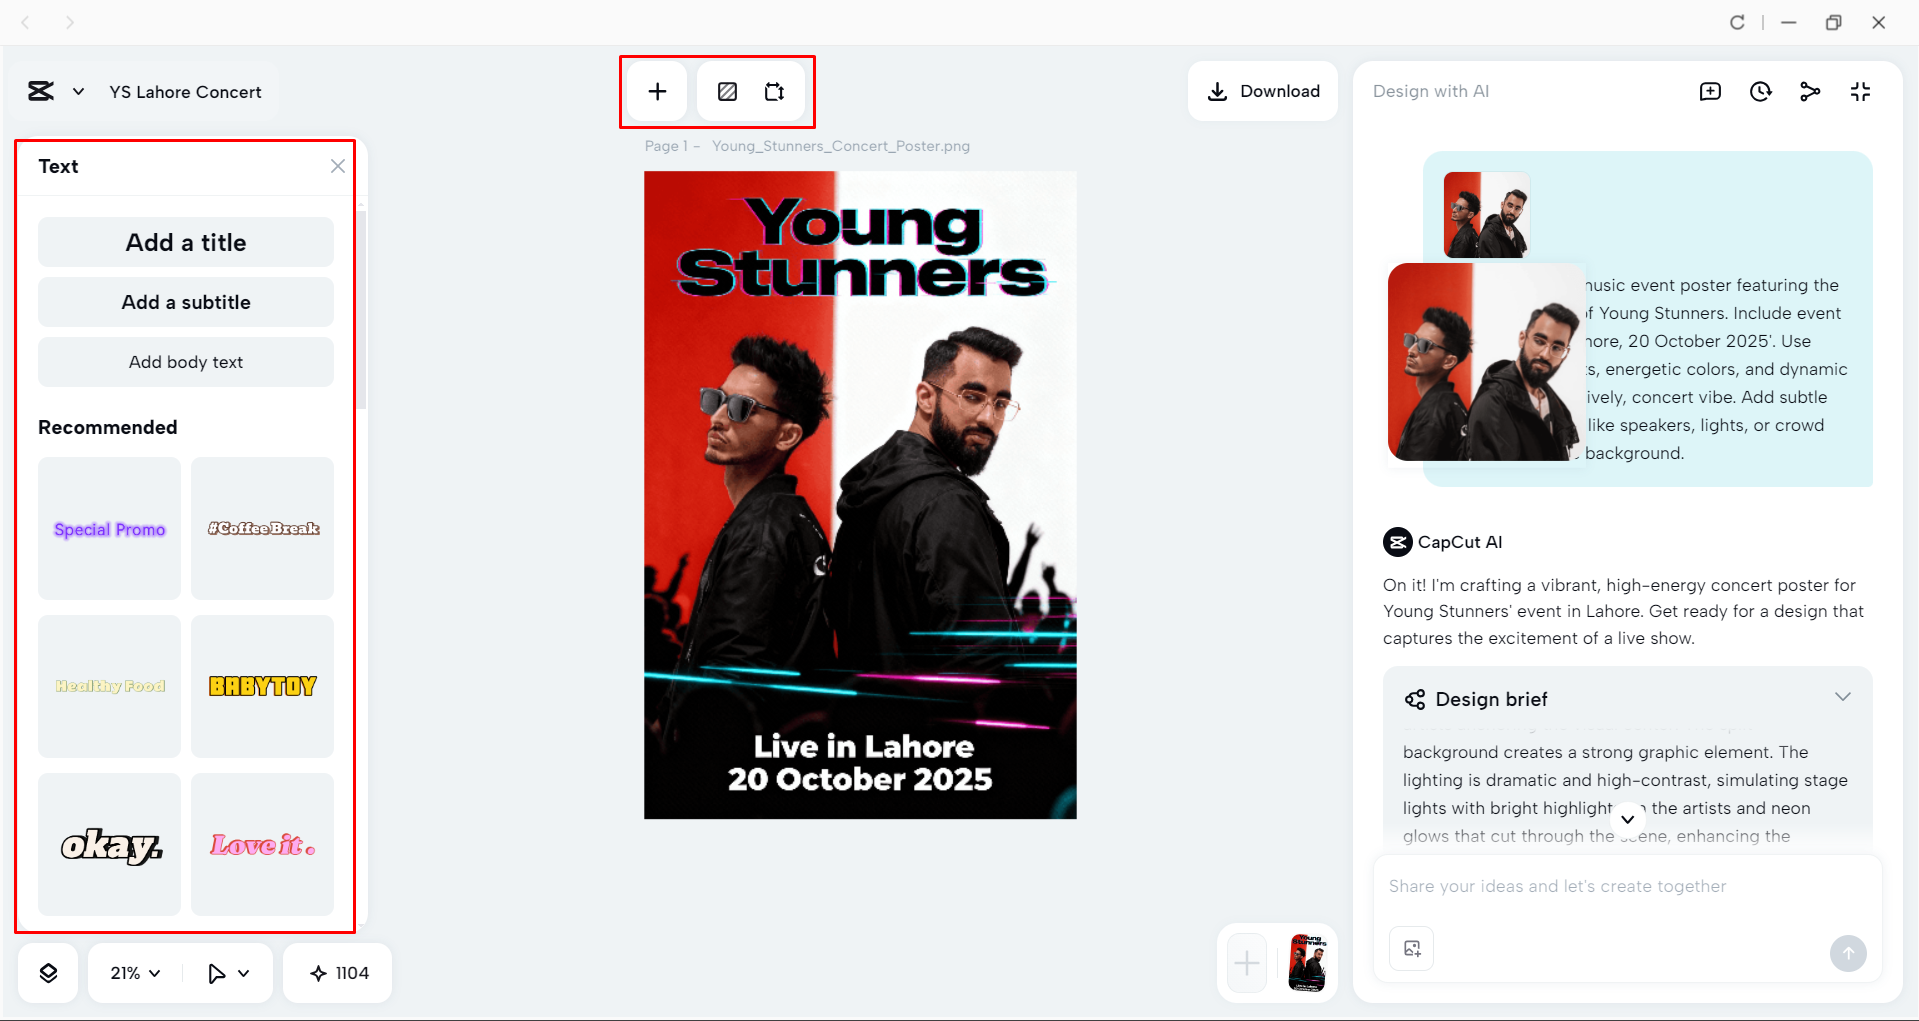
Task: Select the Special Promo text style
Action: click(109, 528)
